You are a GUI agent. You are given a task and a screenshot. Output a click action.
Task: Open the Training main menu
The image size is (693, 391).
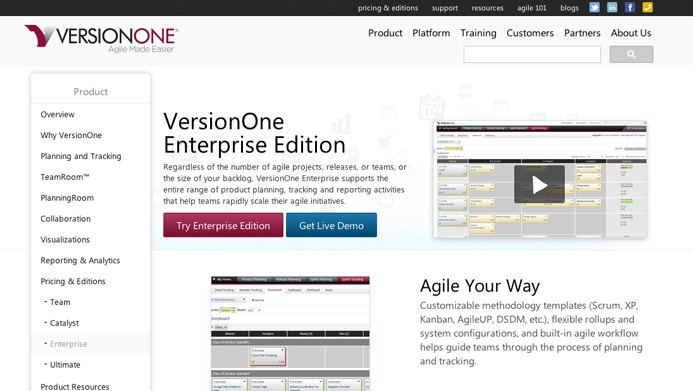pos(478,33)
